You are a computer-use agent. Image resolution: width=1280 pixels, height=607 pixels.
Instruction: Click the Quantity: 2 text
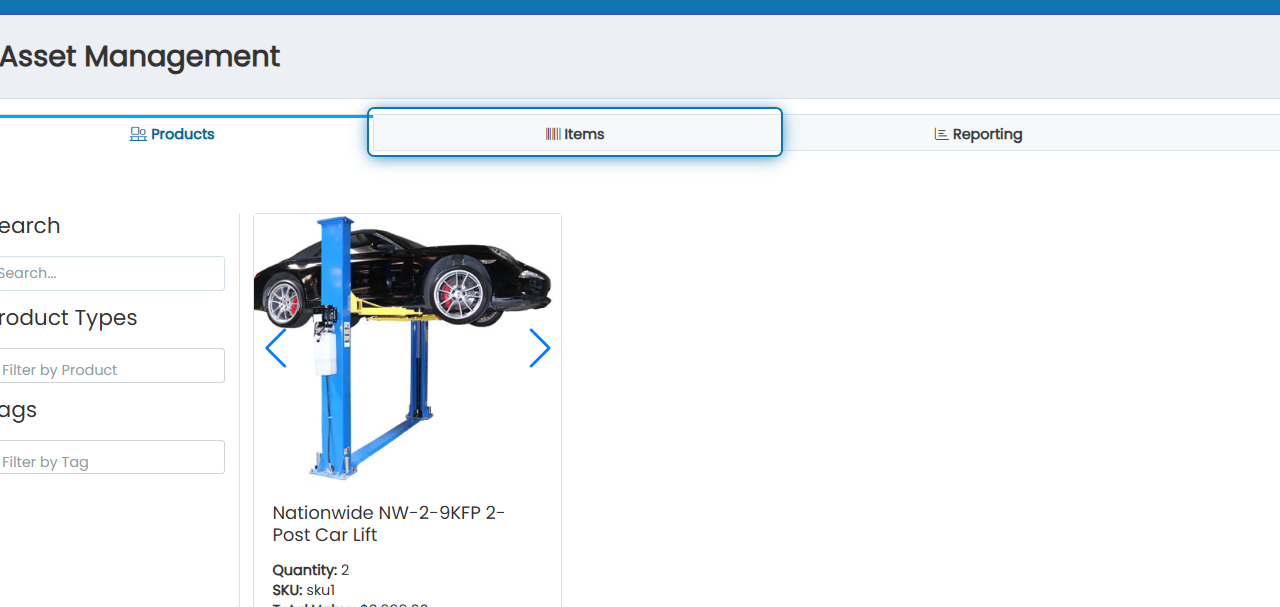pos(311,570)
